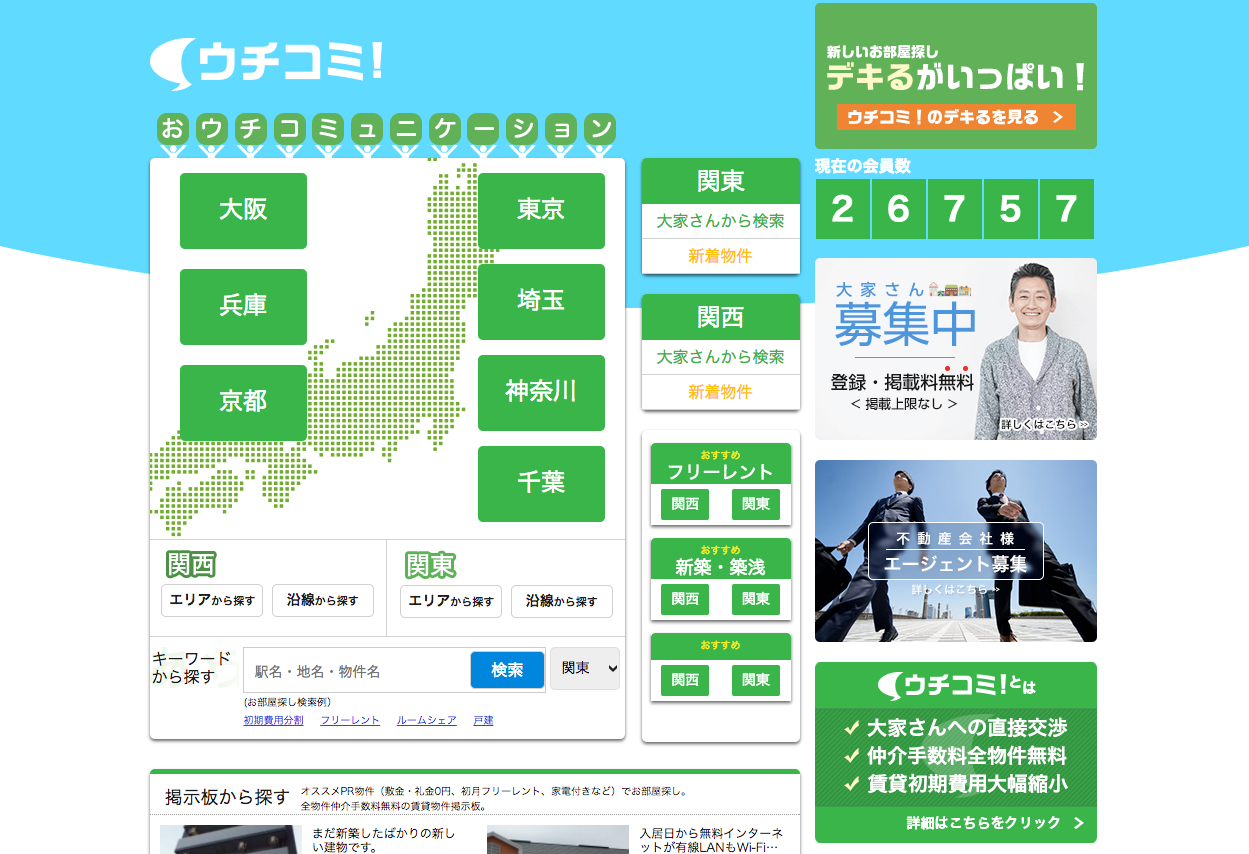Click the 現在の会員数 label

tap(863, 166)
